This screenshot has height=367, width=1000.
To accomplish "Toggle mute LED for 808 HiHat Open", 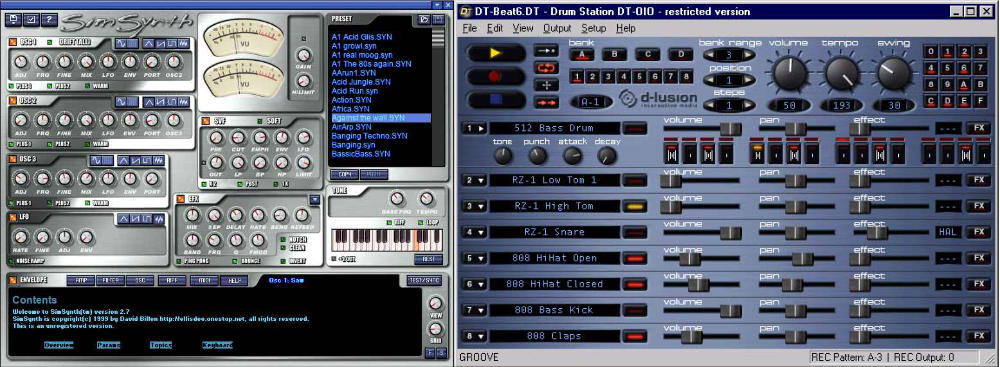I will coord(635,258).
